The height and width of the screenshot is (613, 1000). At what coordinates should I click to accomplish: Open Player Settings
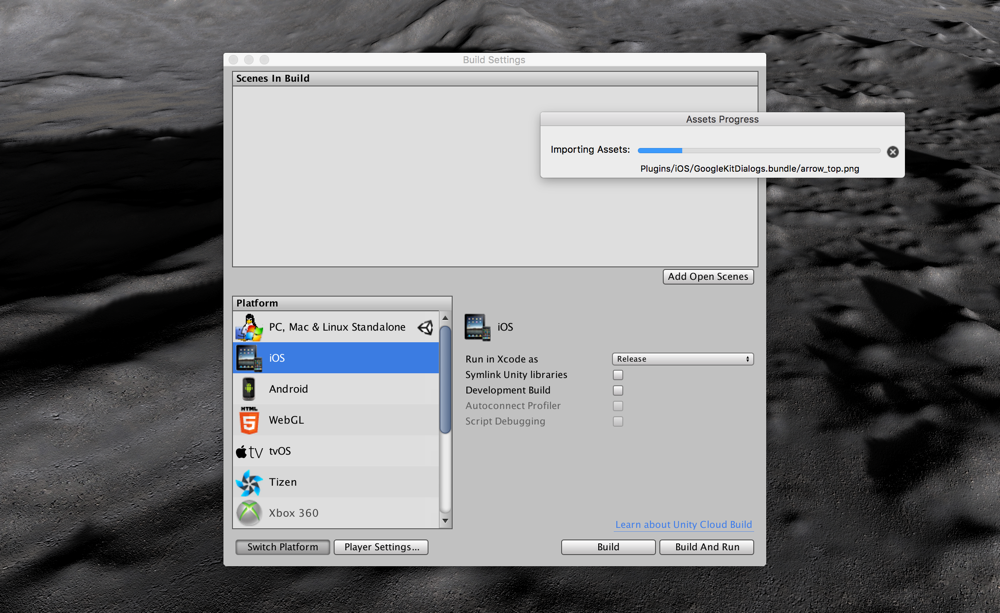381,547
